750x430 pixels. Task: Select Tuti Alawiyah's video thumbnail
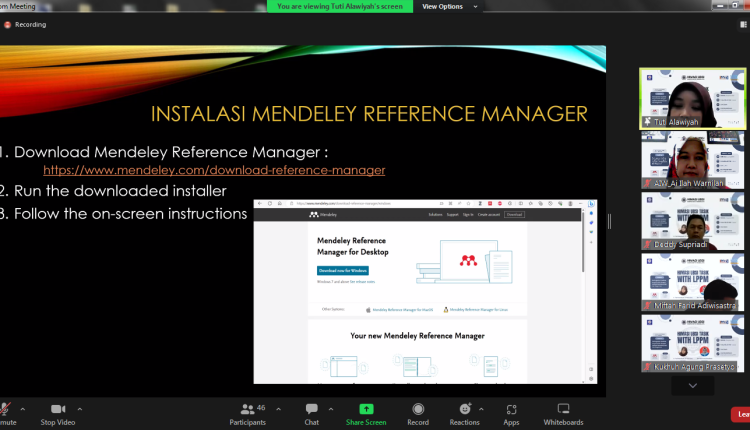click(692, 99)
